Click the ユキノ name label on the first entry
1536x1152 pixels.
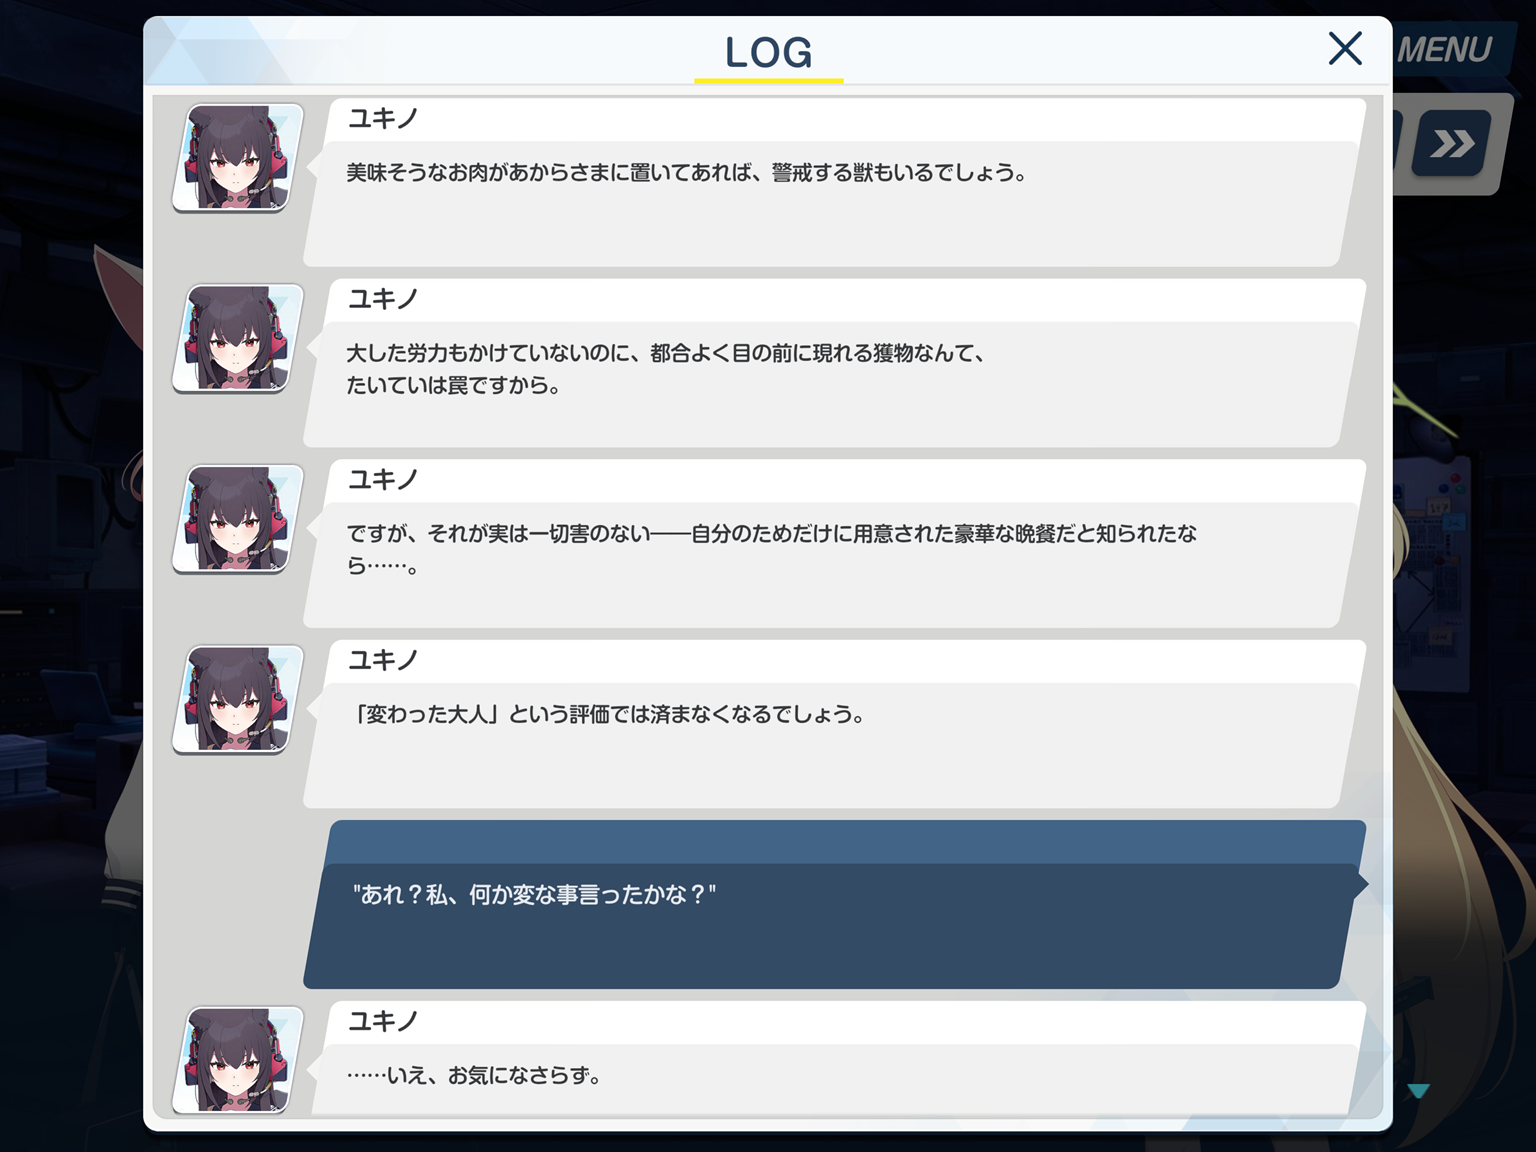383,119
